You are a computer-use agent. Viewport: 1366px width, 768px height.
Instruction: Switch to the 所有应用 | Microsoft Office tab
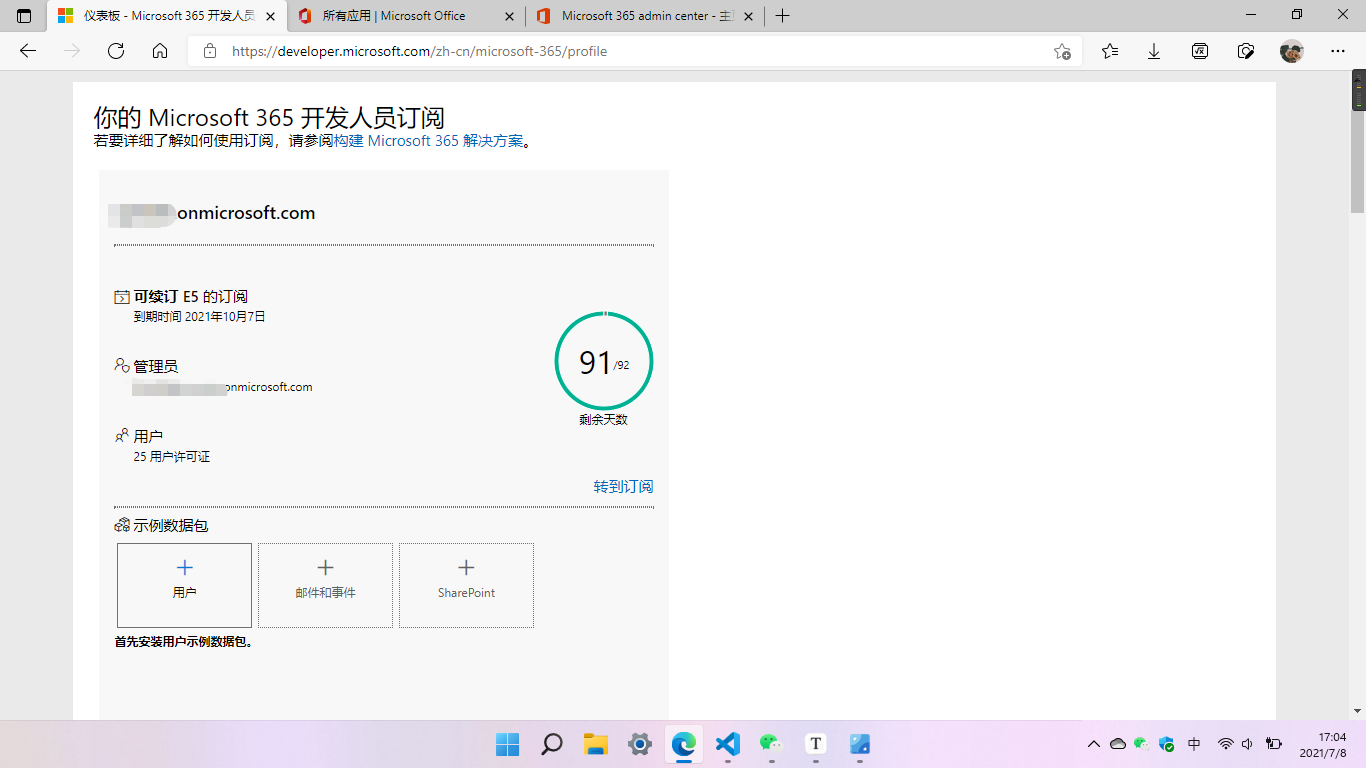pyautogui.click(x=406, y=16)
